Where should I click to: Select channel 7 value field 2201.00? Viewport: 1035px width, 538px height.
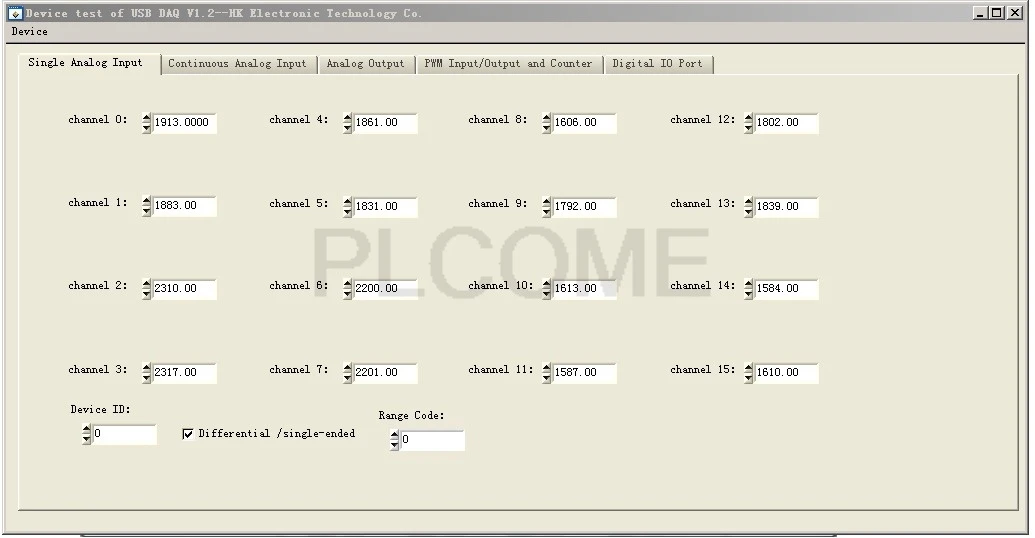385,372
